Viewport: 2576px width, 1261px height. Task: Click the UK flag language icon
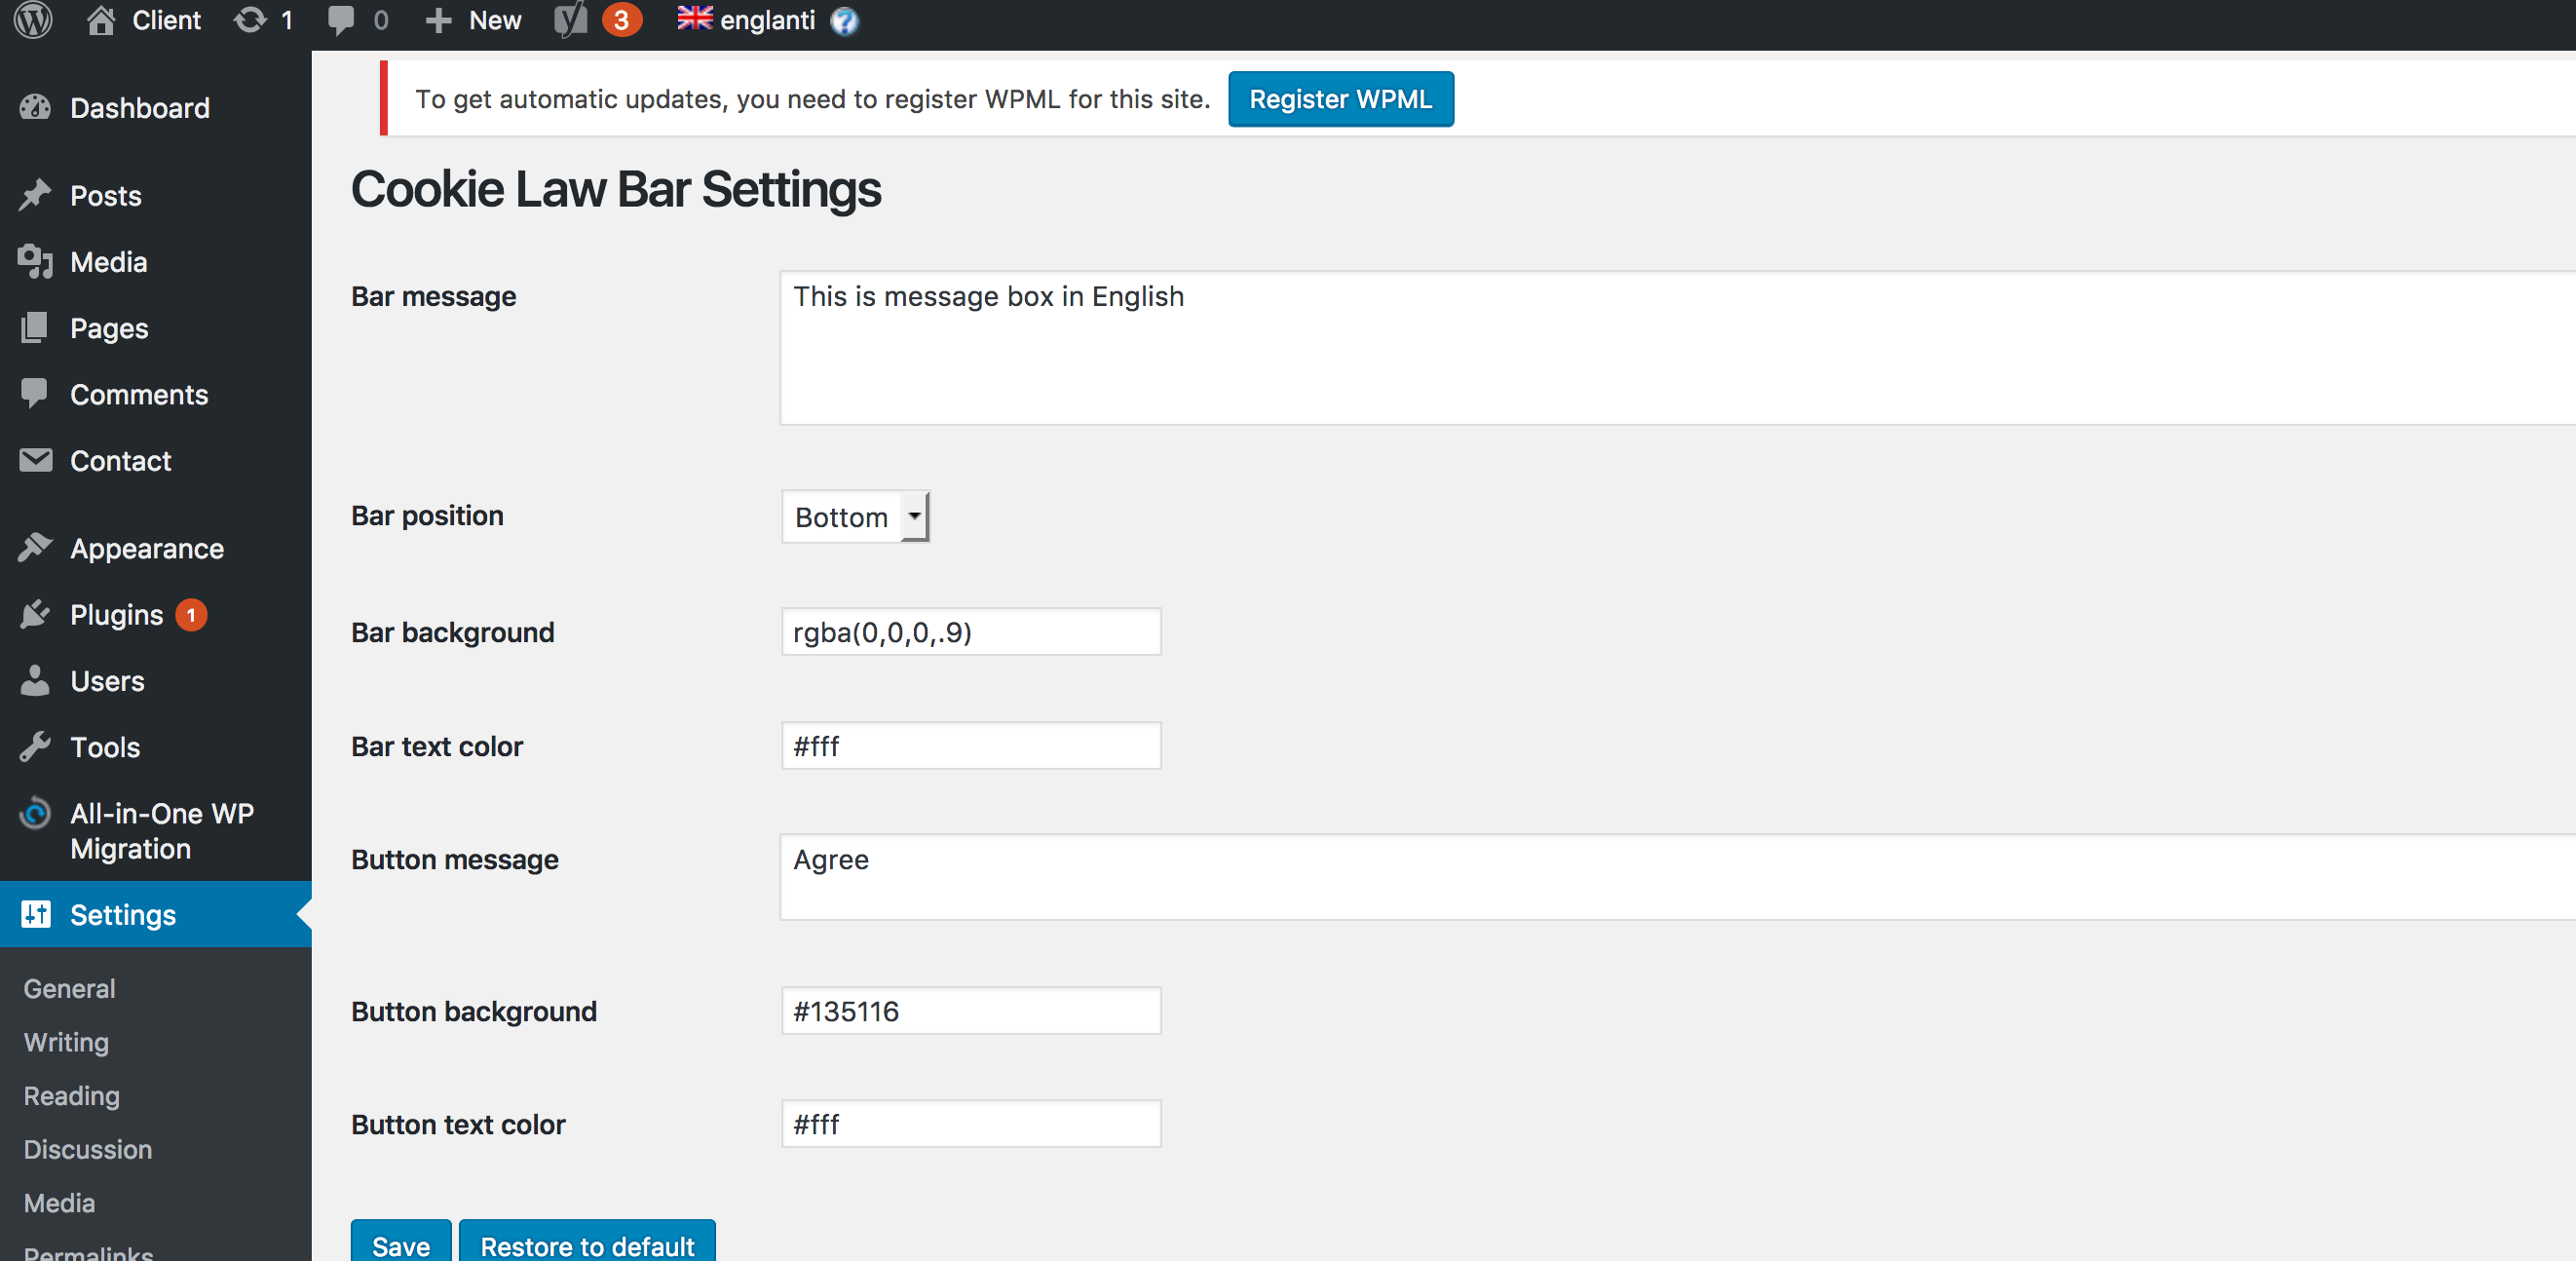point(695,17)
